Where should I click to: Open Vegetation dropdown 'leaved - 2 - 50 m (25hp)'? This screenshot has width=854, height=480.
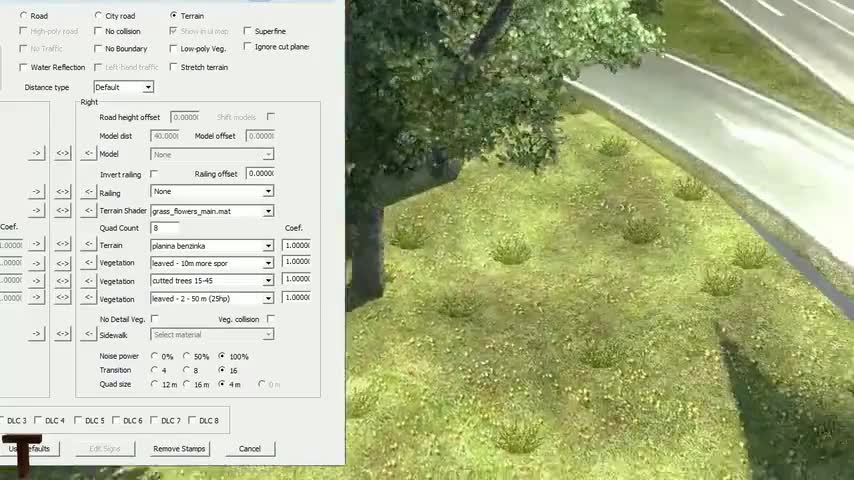click(212, 299)
